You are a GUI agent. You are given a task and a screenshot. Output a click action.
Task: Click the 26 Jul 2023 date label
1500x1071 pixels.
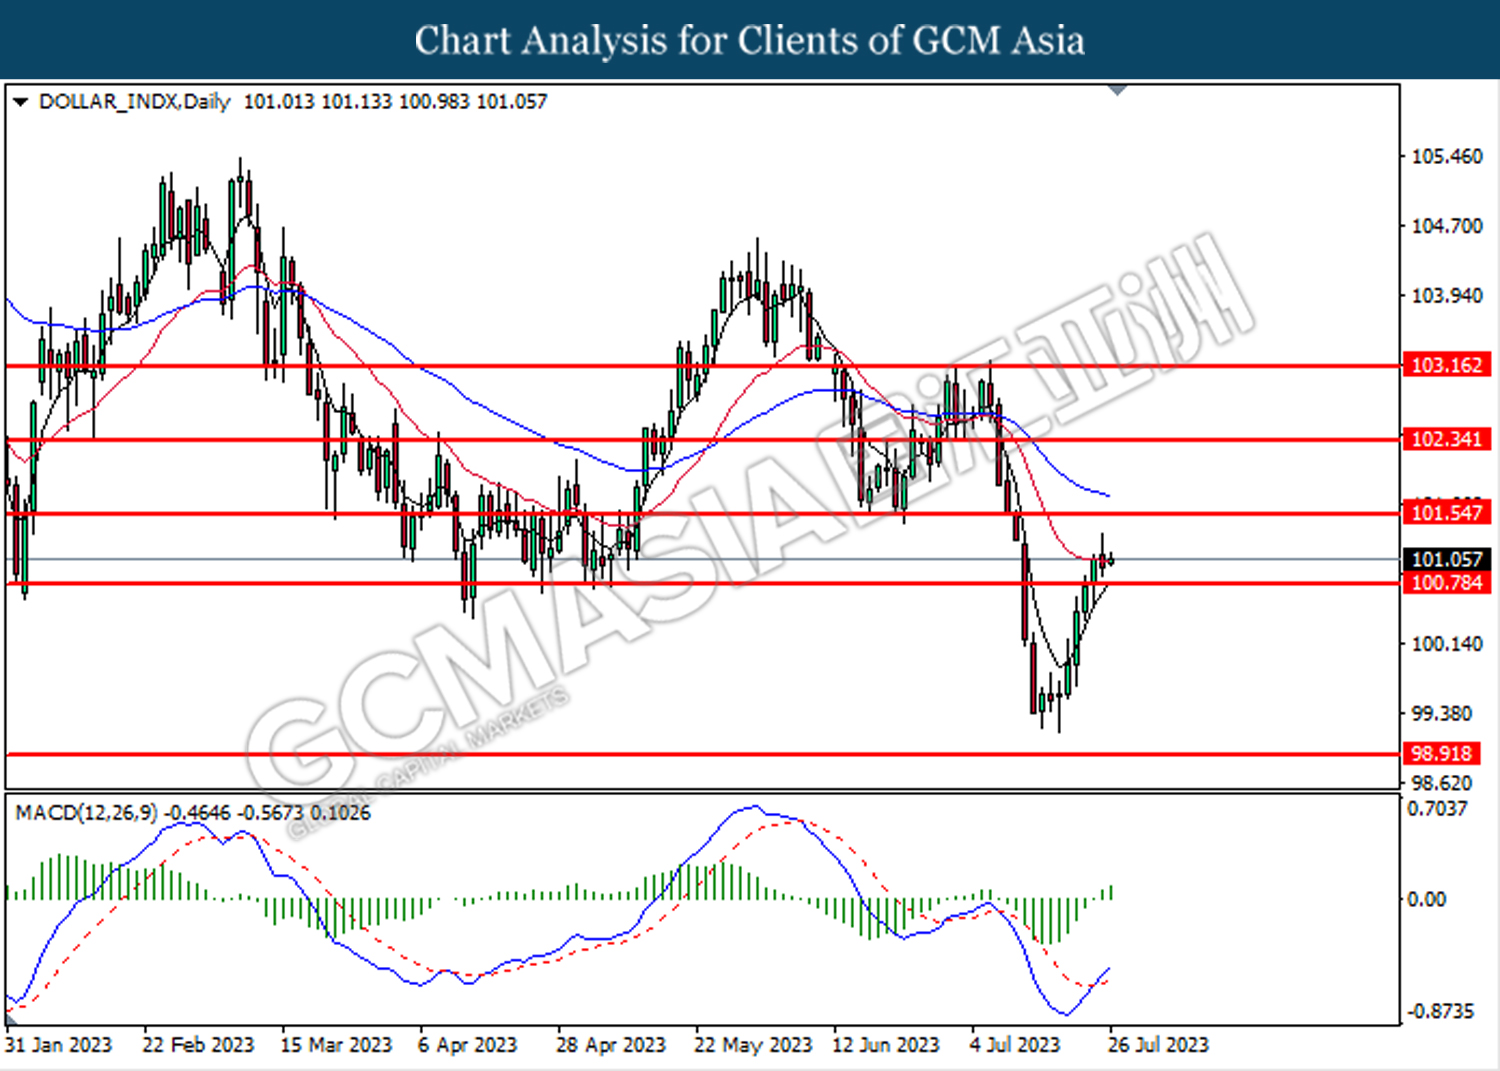point(1158,1045)
